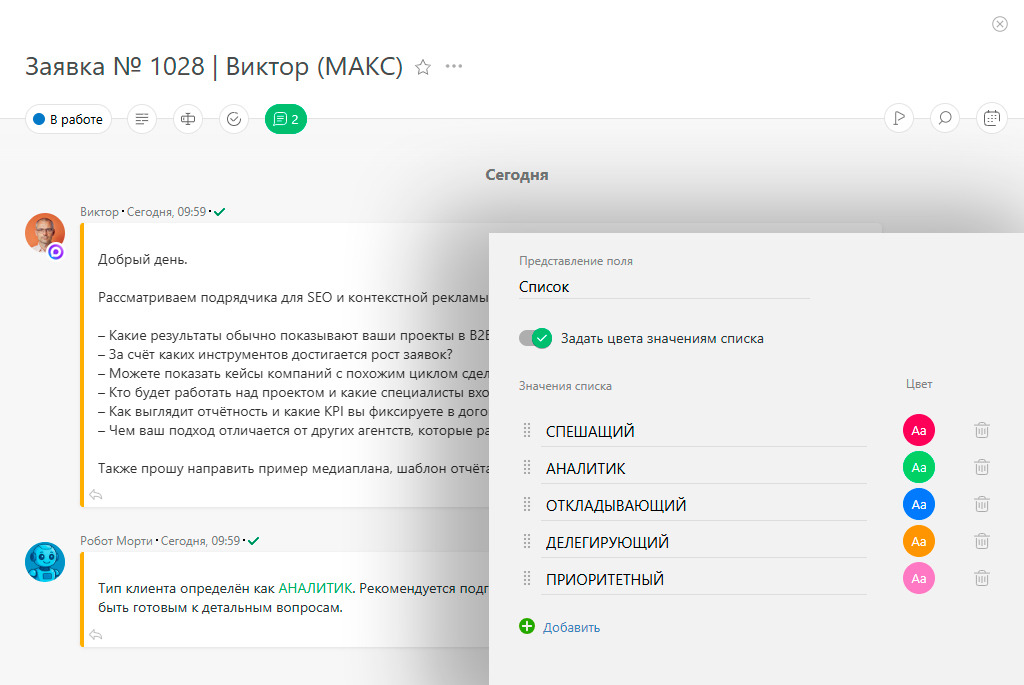Click the drag handle of СПЕШАЩИЙ row
The width and height of the screenshot is (1024, 685).
(x=527, y=430)
